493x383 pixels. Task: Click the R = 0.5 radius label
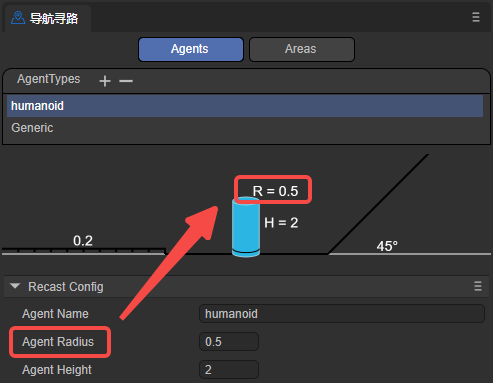(x=275, y=191)
